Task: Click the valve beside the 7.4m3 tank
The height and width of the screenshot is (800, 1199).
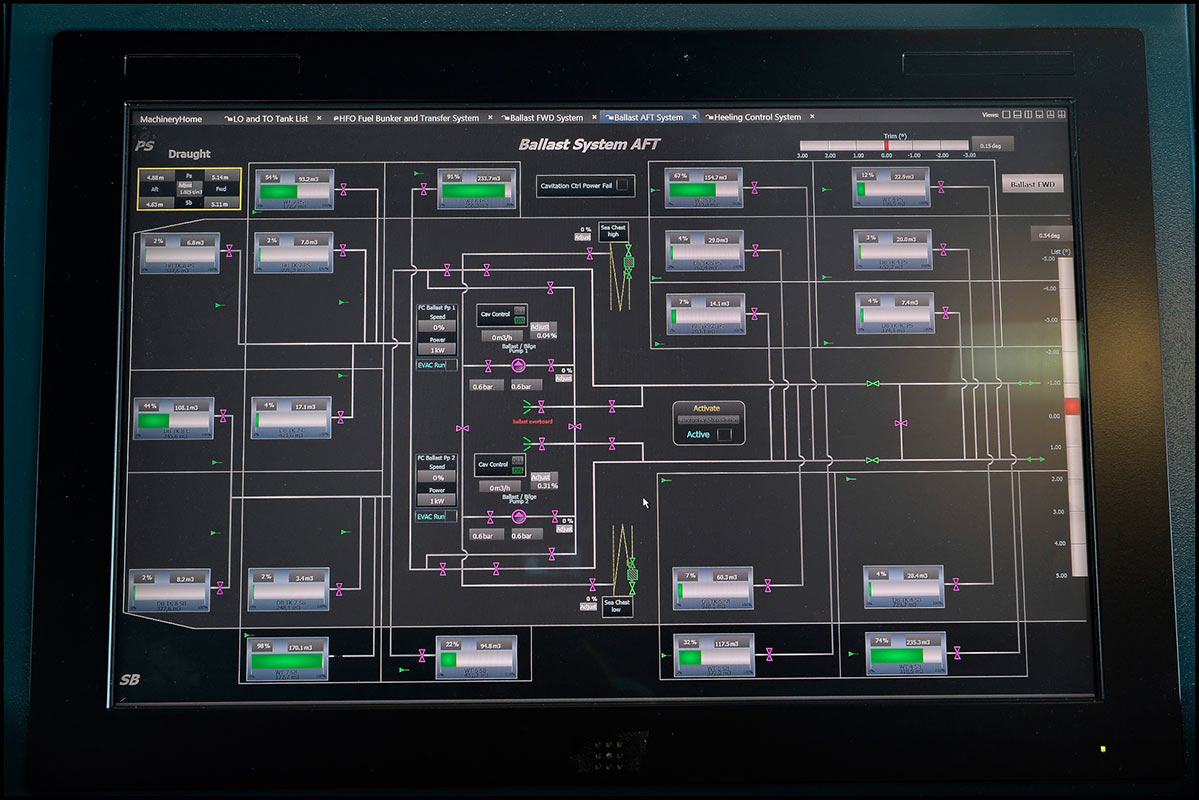Action: click(946, 313)
